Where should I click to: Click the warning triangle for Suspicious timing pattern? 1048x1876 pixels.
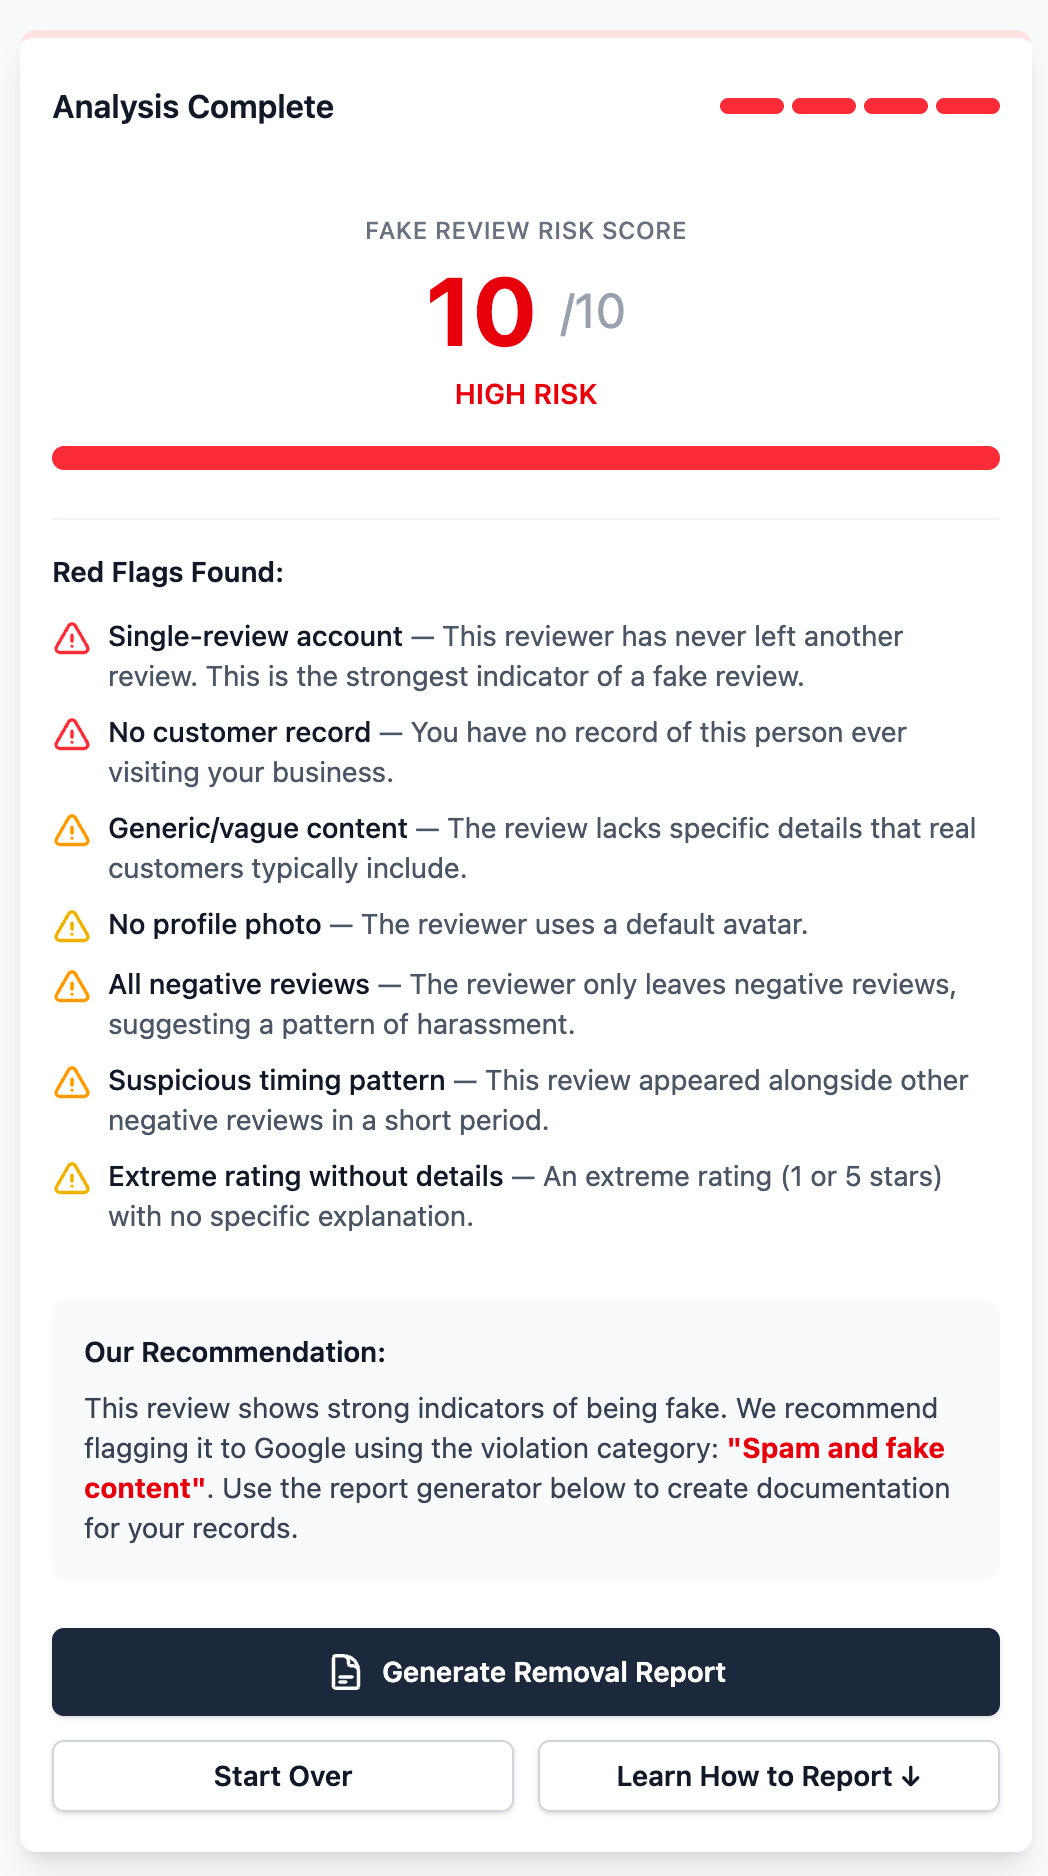click(x=72, y=1081)
